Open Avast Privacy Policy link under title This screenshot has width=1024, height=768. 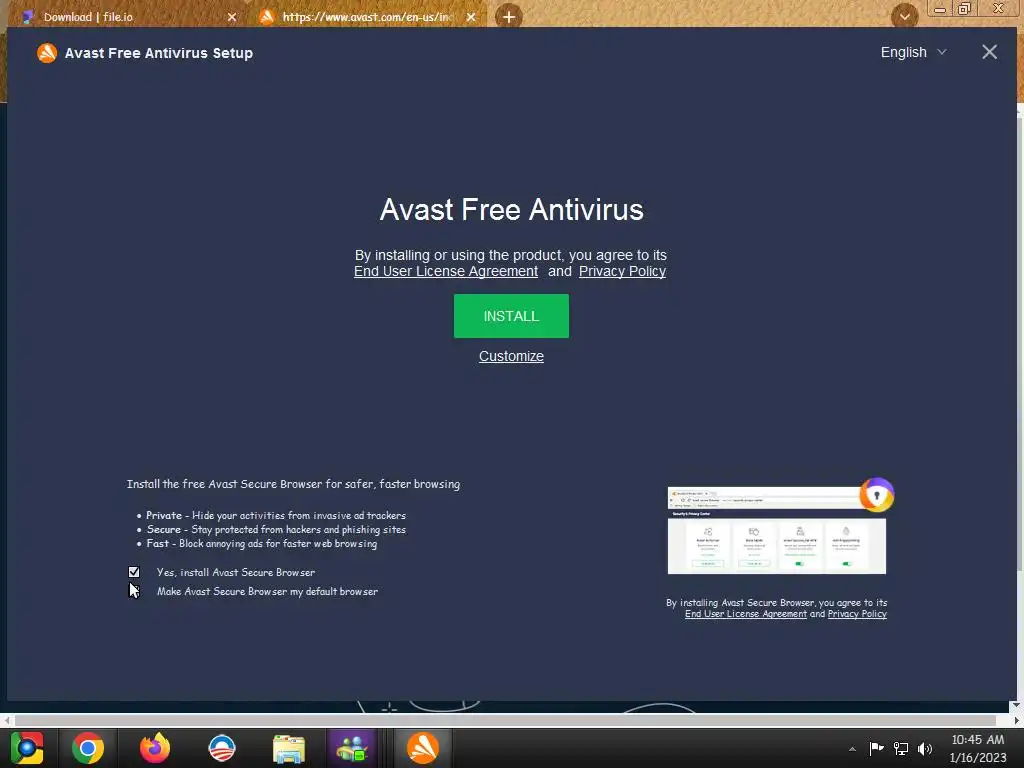(x=622, y=272)
